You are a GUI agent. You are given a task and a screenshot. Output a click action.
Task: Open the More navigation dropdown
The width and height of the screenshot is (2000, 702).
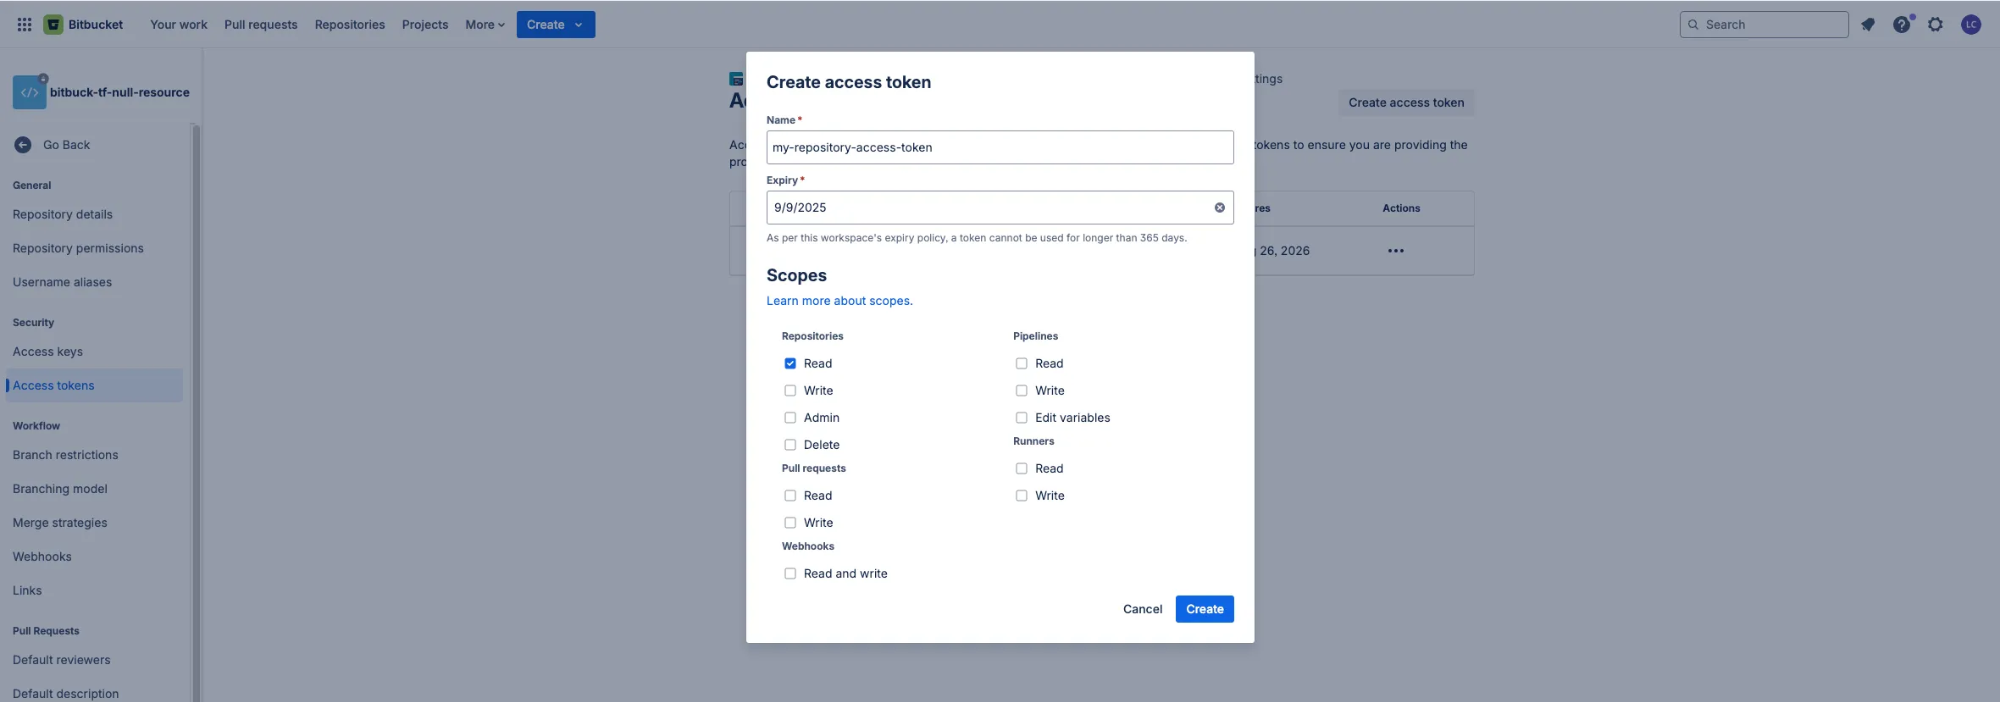pyautogui.click(x=484, y=24)
